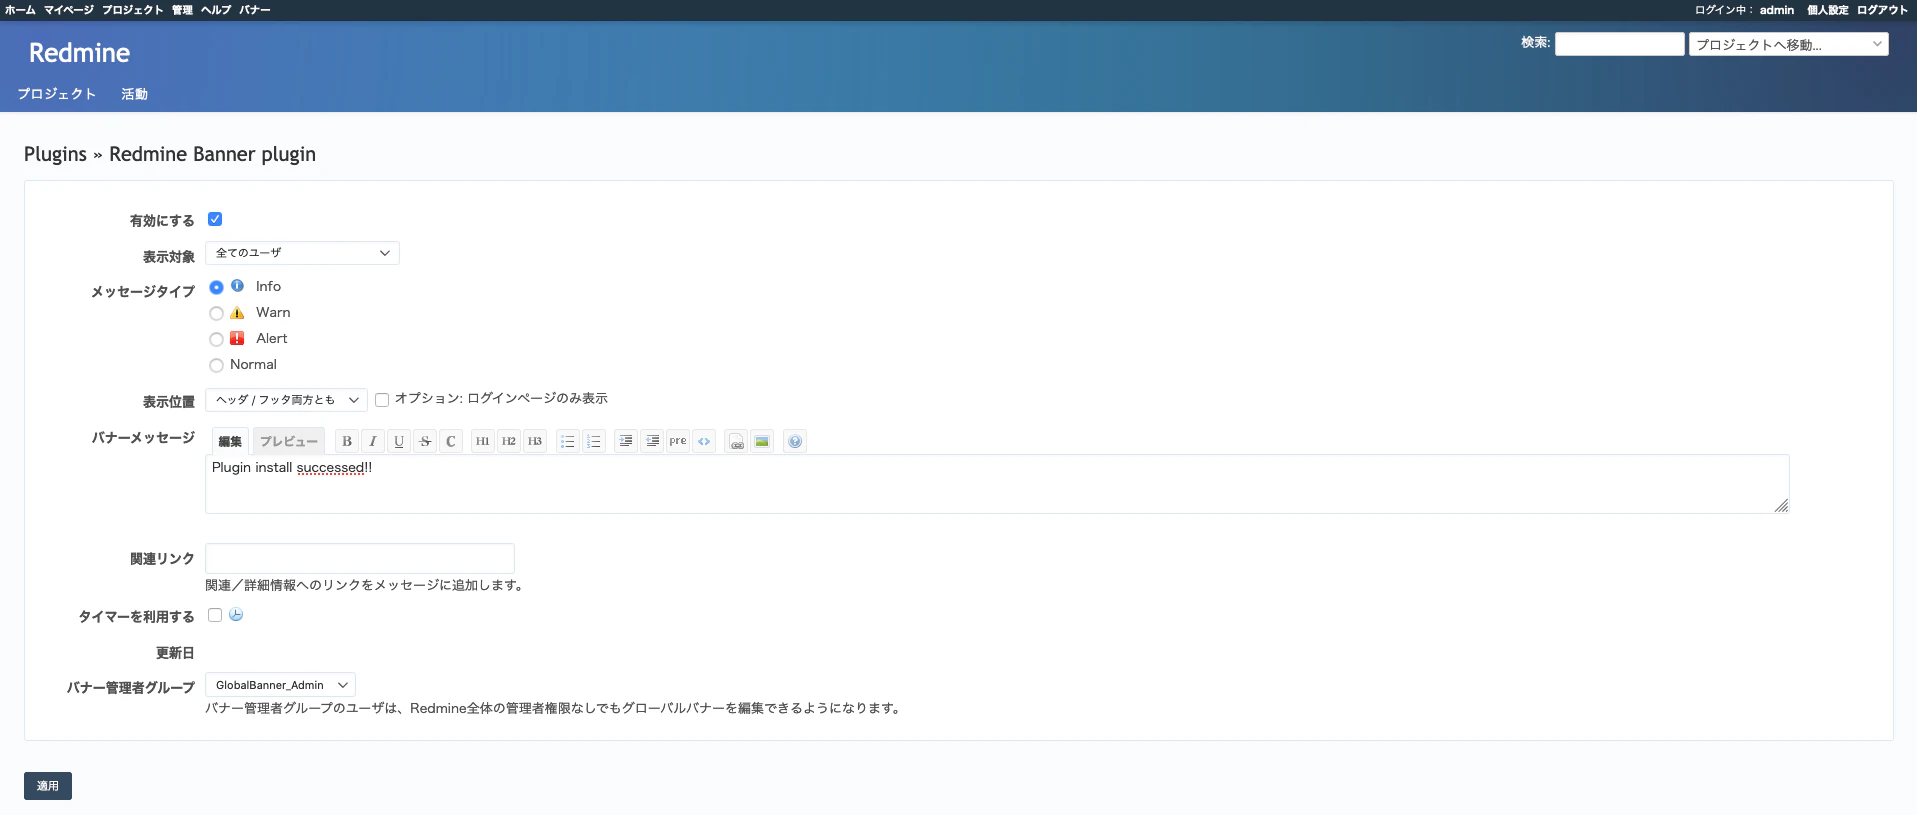
Task: Select the Info message type radio
Action: 216,287
